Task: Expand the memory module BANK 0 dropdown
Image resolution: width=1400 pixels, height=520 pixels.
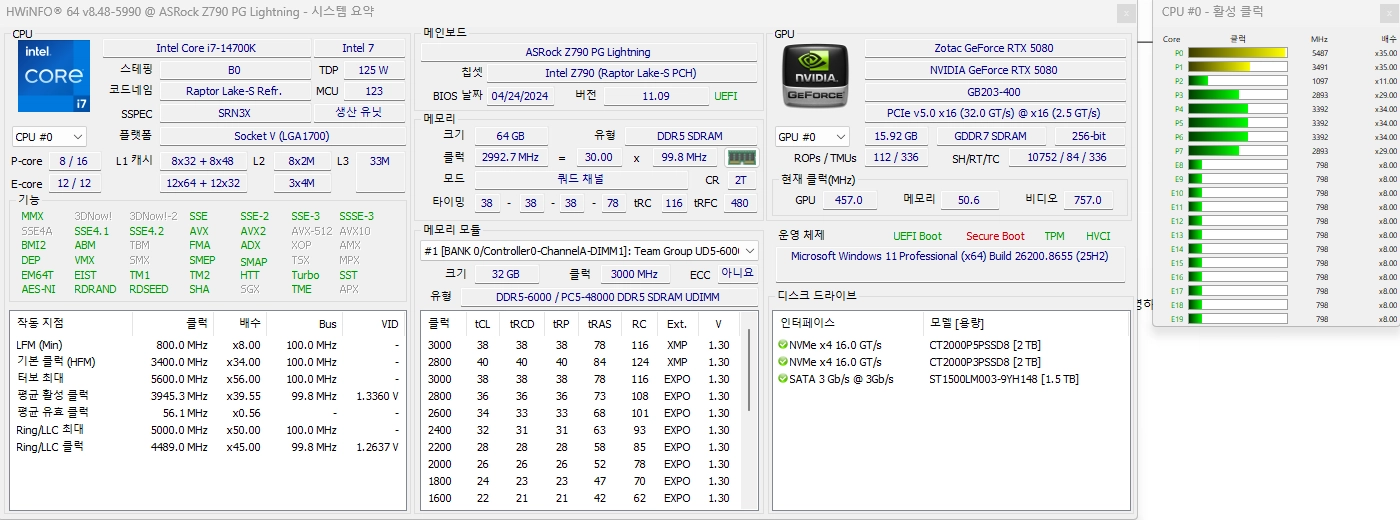Action: tap(589, 250)
